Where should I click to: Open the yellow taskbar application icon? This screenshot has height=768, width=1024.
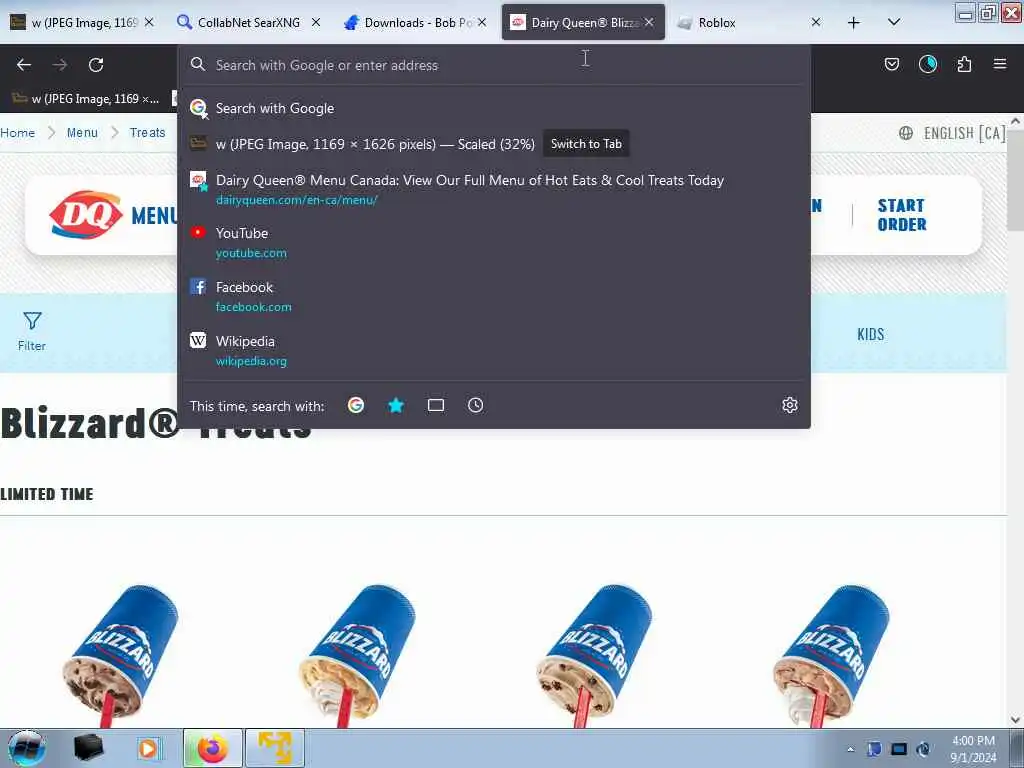click(274, 748)
